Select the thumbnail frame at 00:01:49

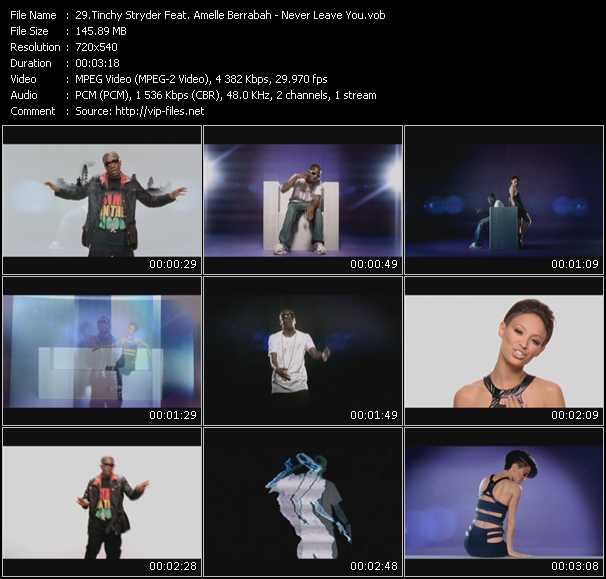tap(303, 351)
